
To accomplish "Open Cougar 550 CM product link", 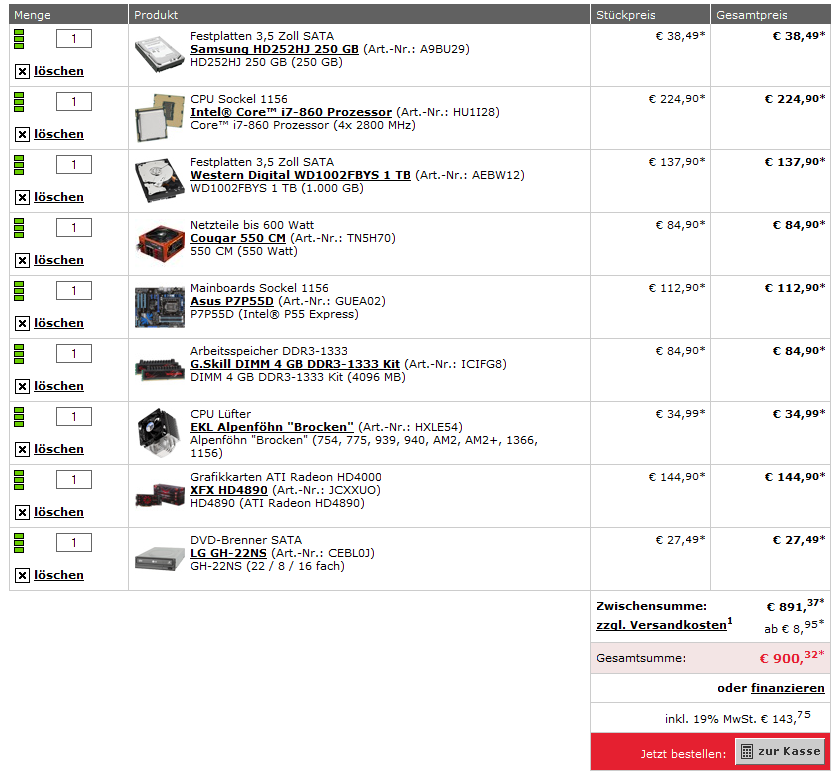I will [238, 238].
